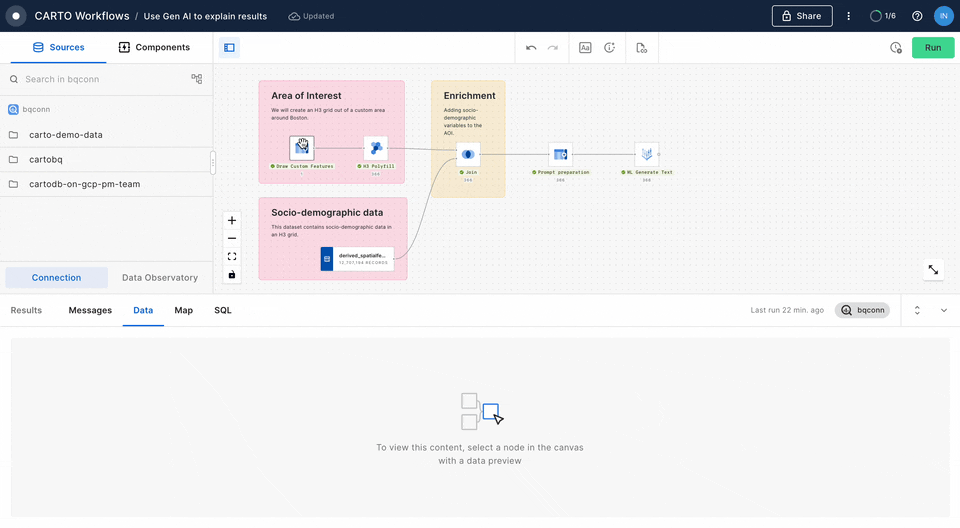Click the Join node icon

point(468,154)
